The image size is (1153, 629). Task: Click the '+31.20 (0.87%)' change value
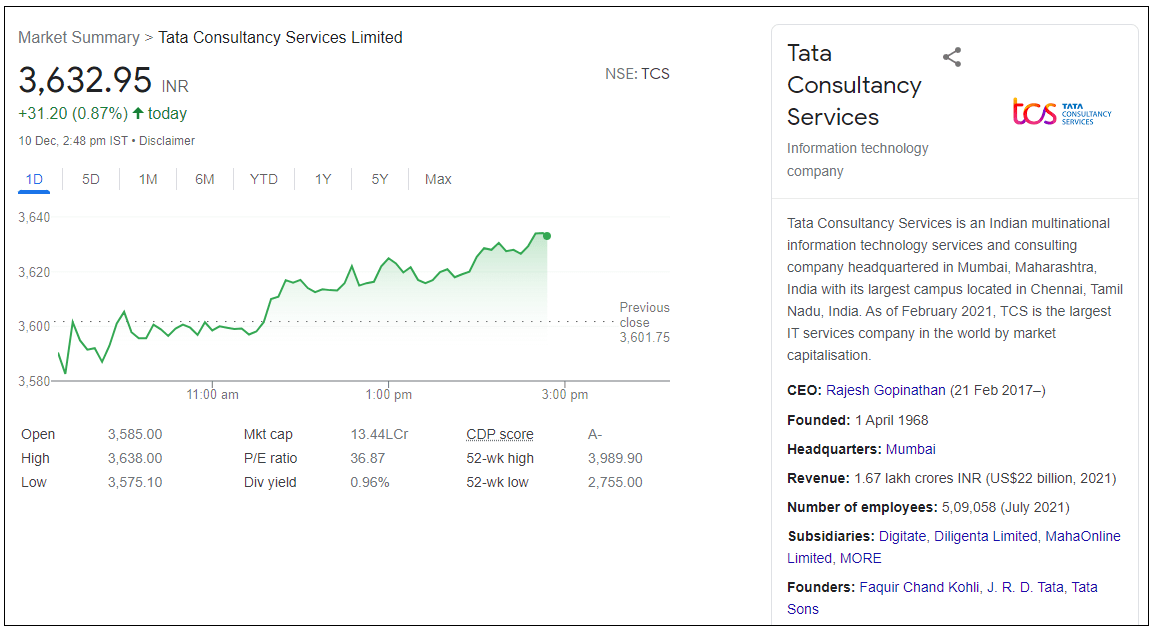pyautogui.click(x=73, y=113)
